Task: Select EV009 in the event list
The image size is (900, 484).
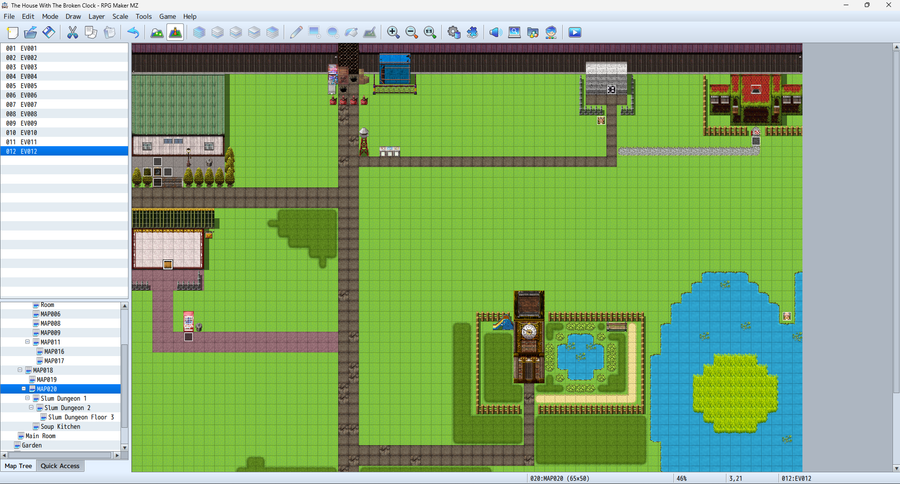Action: 64,123
